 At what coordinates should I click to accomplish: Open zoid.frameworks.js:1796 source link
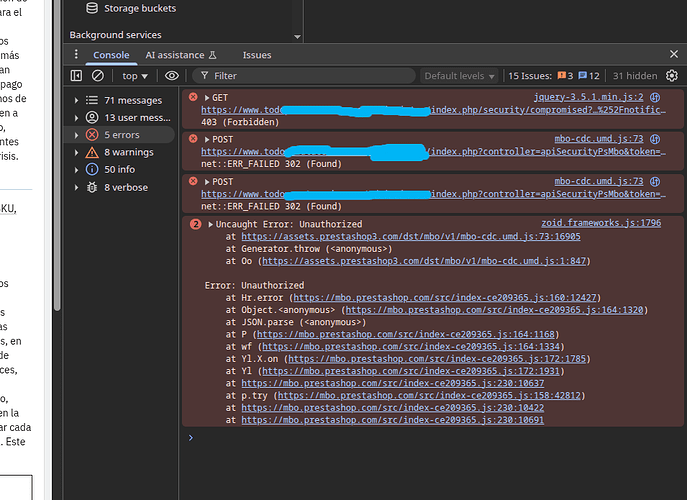click(x=601, y=223)
